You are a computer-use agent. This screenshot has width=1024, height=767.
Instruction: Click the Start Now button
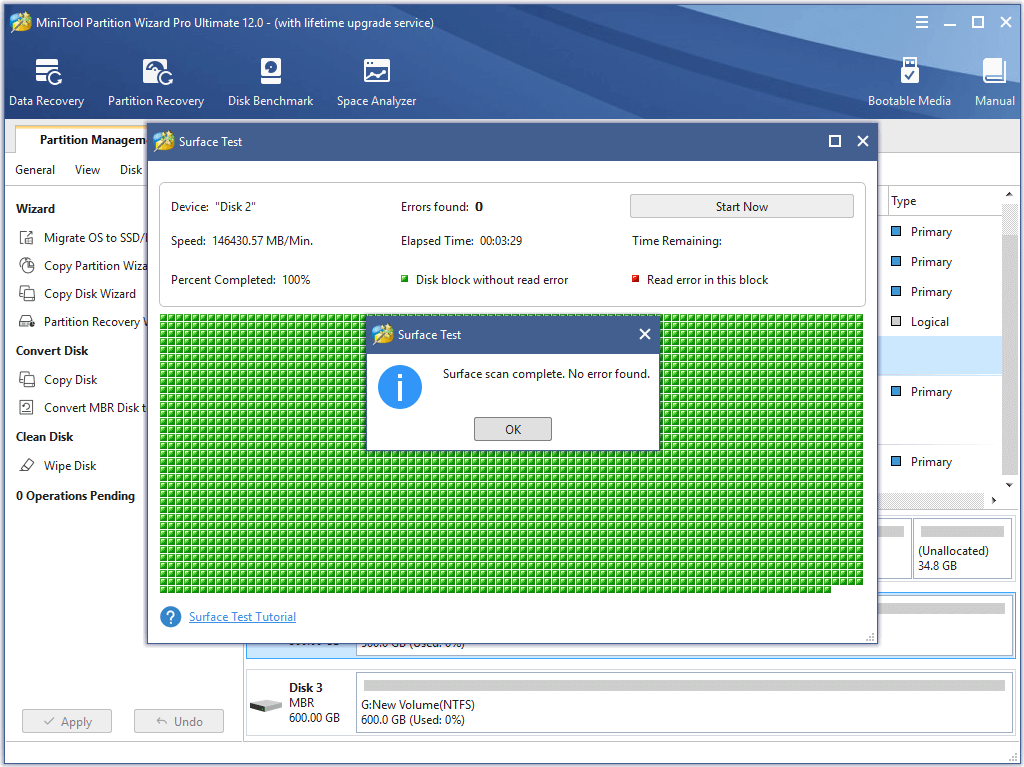[x=741, y=206]
